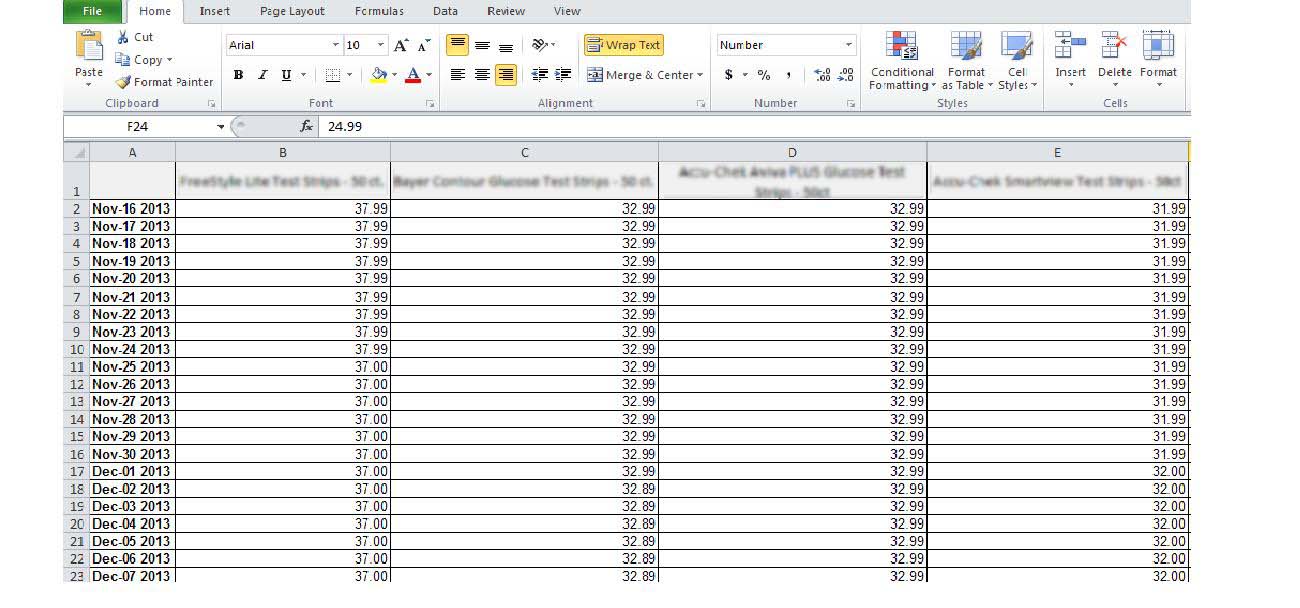Screen dimensions: 1300x608
Task: Select cell with date Nov-25 2013
Action: pos(132,367)
